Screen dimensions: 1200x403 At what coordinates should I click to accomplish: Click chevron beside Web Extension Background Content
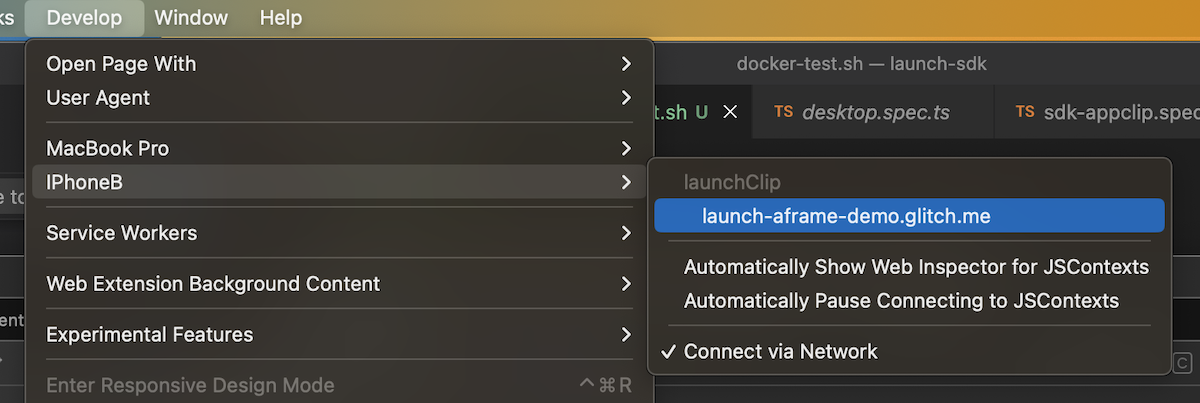[x=626, y=284]
